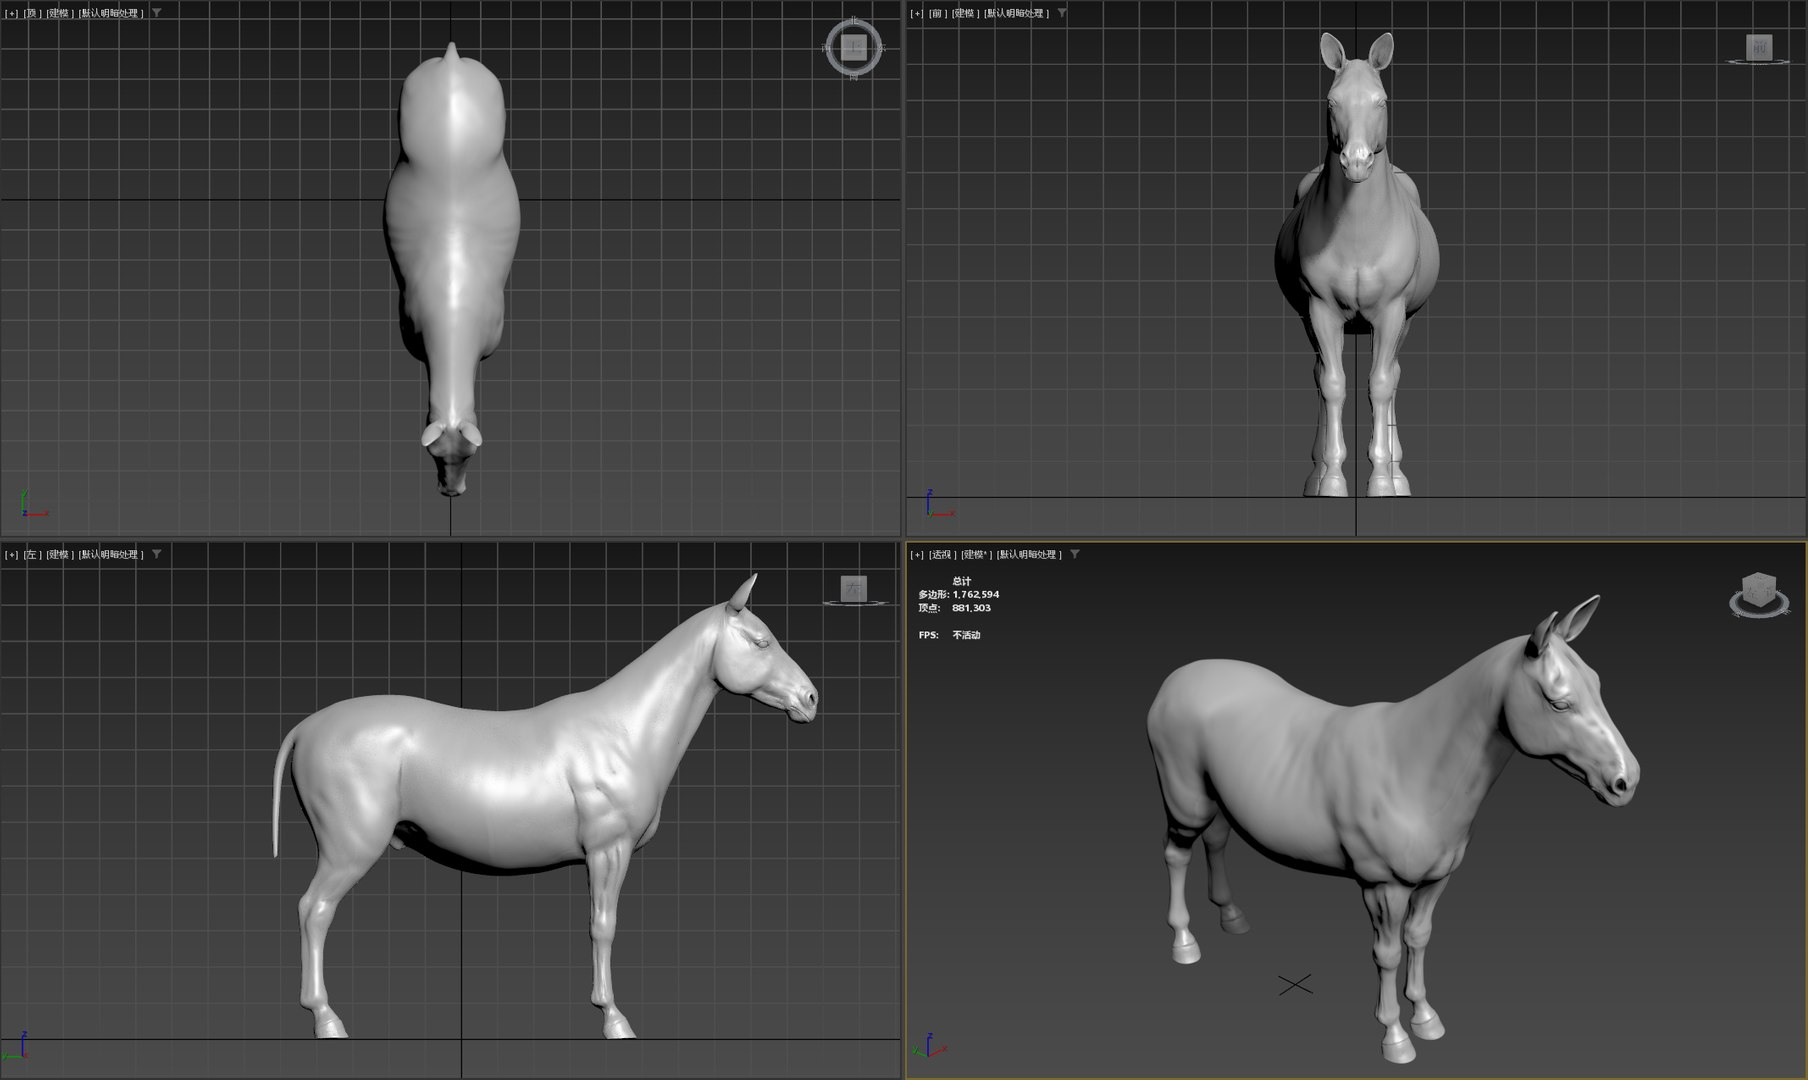Click the ViewCube in the Top viewport
The width and height of the screenshot is (1808, 1080).
854,47
